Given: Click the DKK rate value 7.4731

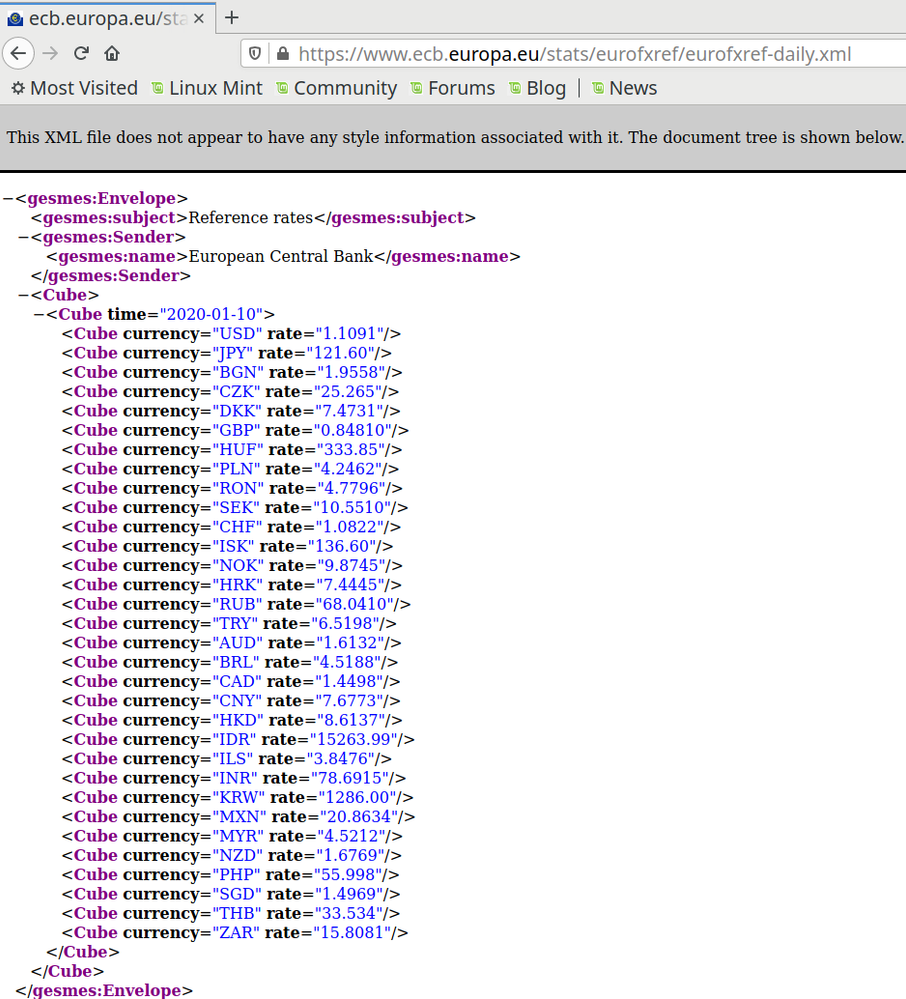Looking at the screenshot, I should tap(349, 411).
